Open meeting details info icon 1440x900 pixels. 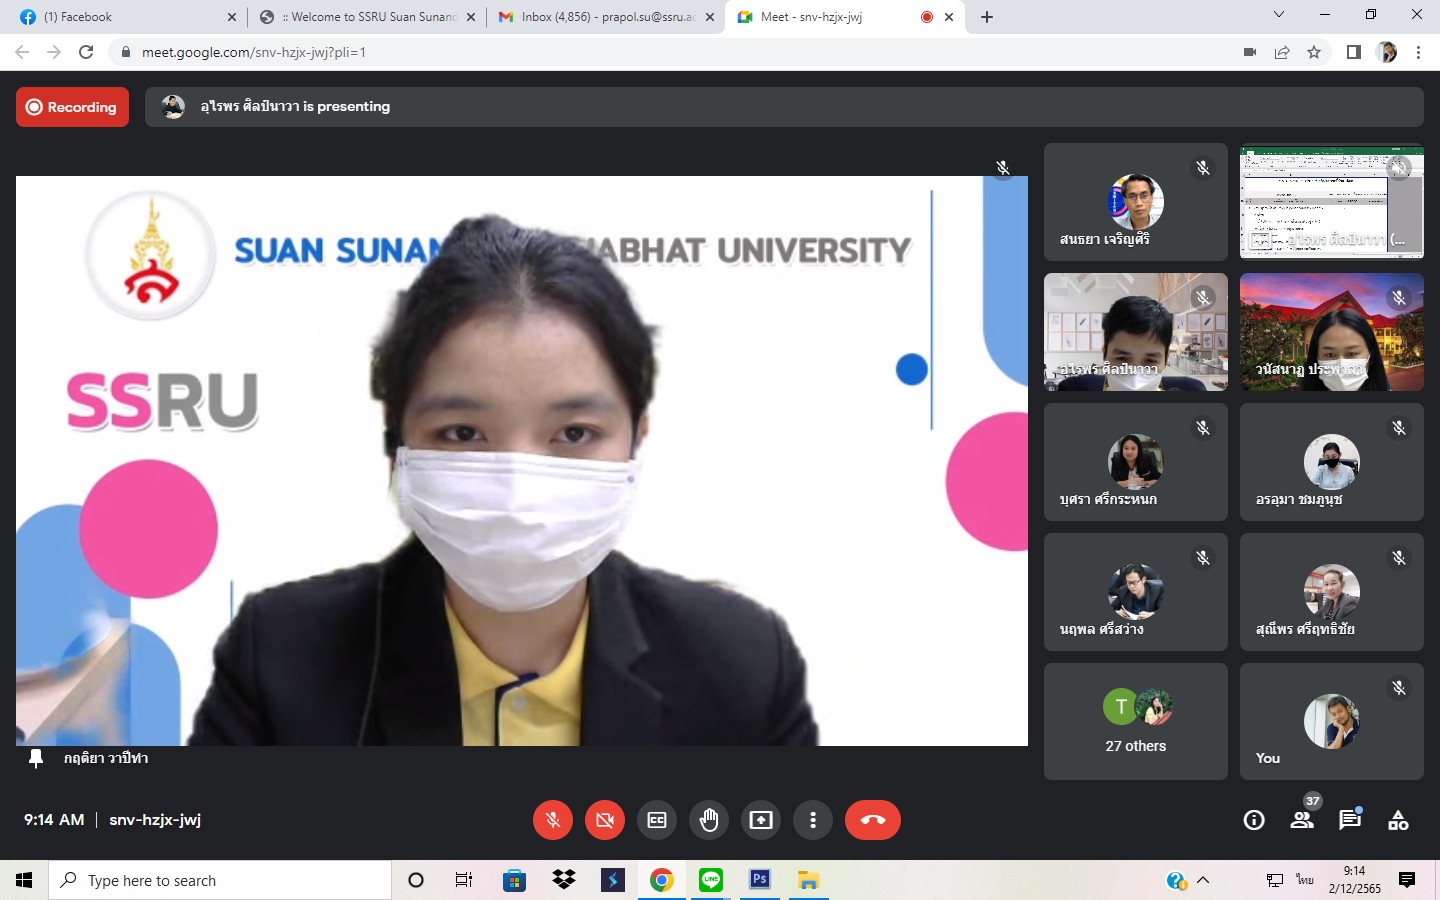(1253, 820)
